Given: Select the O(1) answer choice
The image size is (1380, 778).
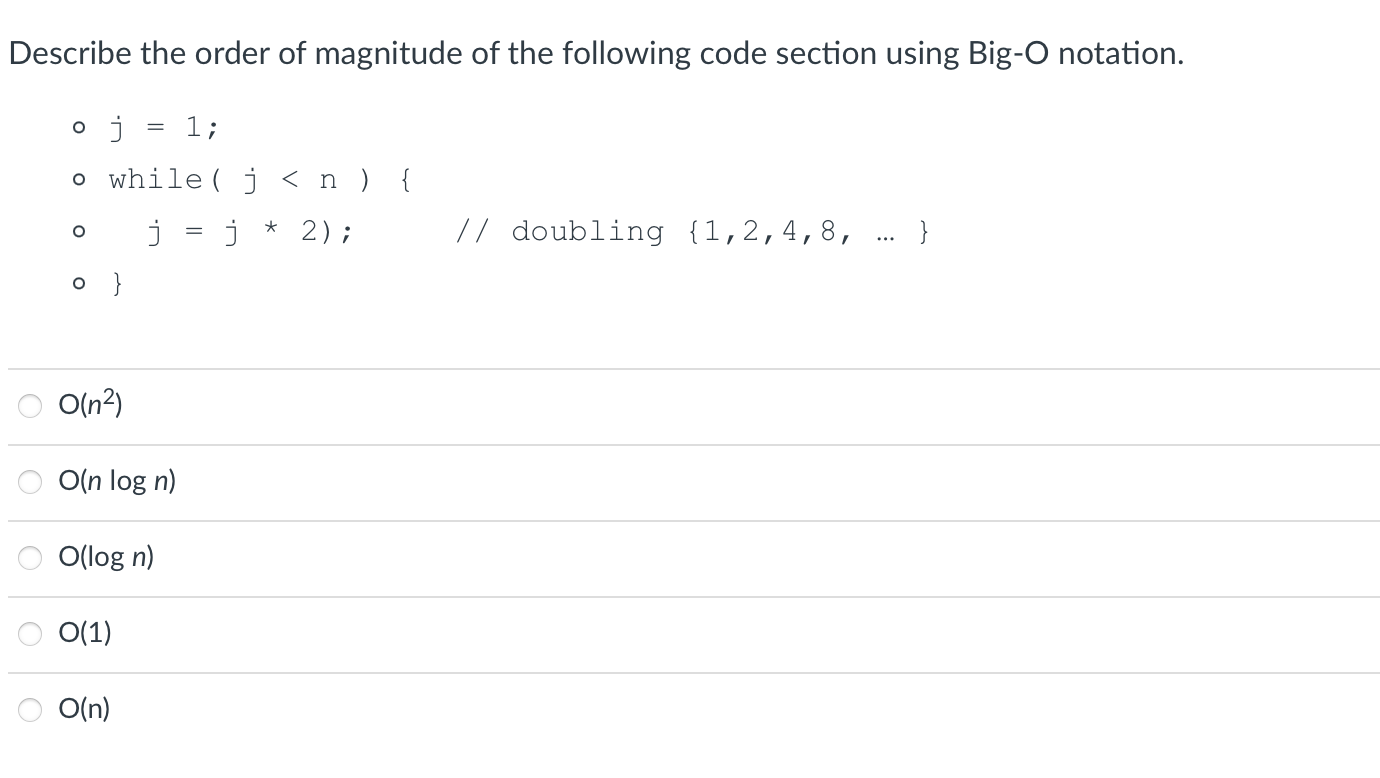Looking at the screenshot, I should tap(30, 632).
